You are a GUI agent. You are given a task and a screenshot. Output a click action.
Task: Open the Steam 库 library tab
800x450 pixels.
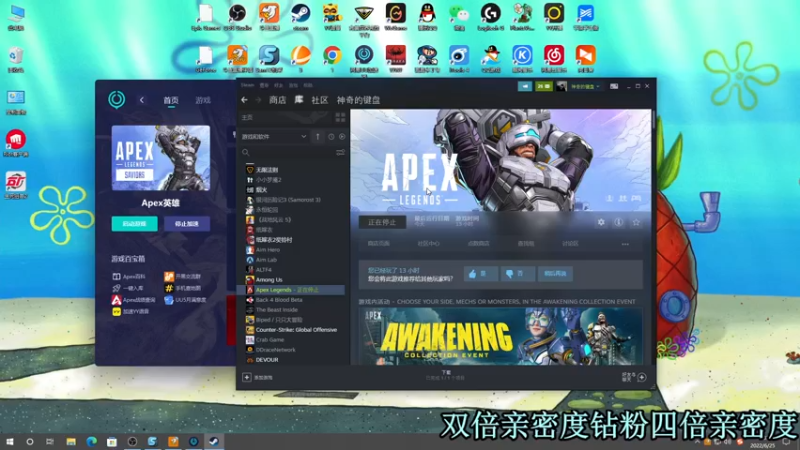299,100
